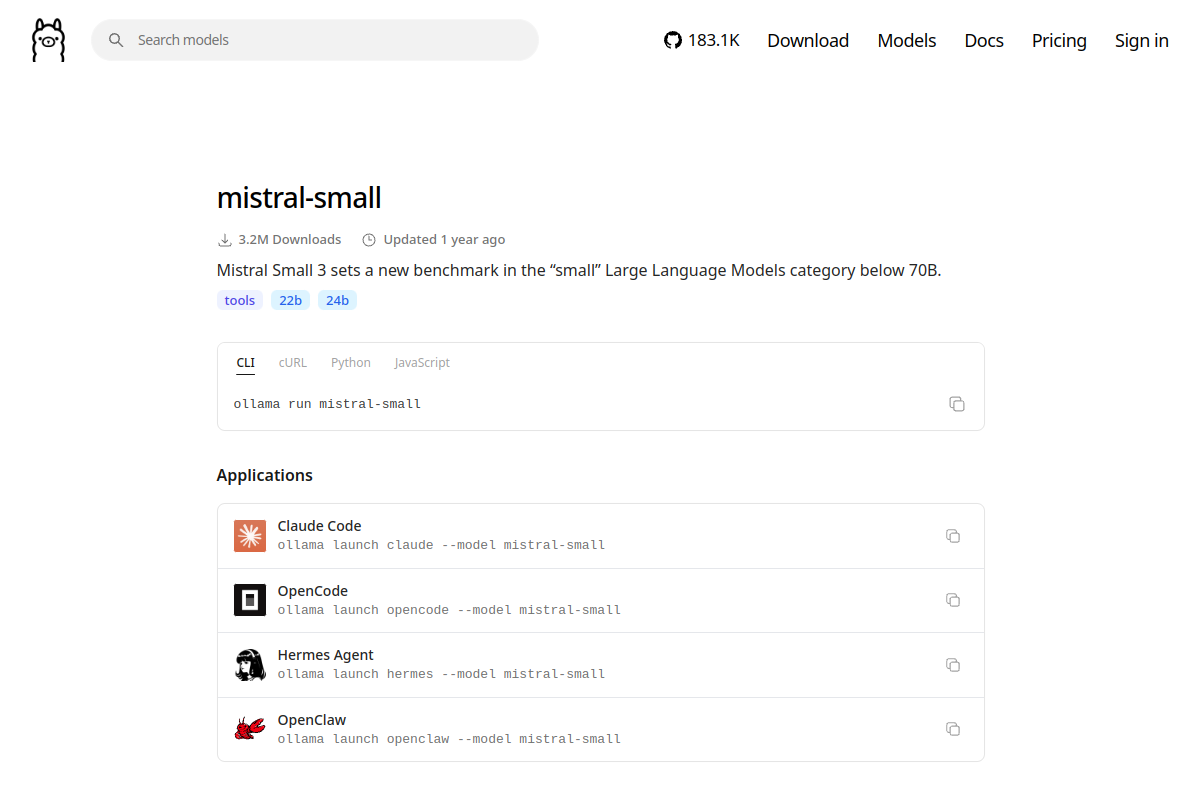Click 'ollama launch opencode --model mistral-small' text

coord(449,610)
